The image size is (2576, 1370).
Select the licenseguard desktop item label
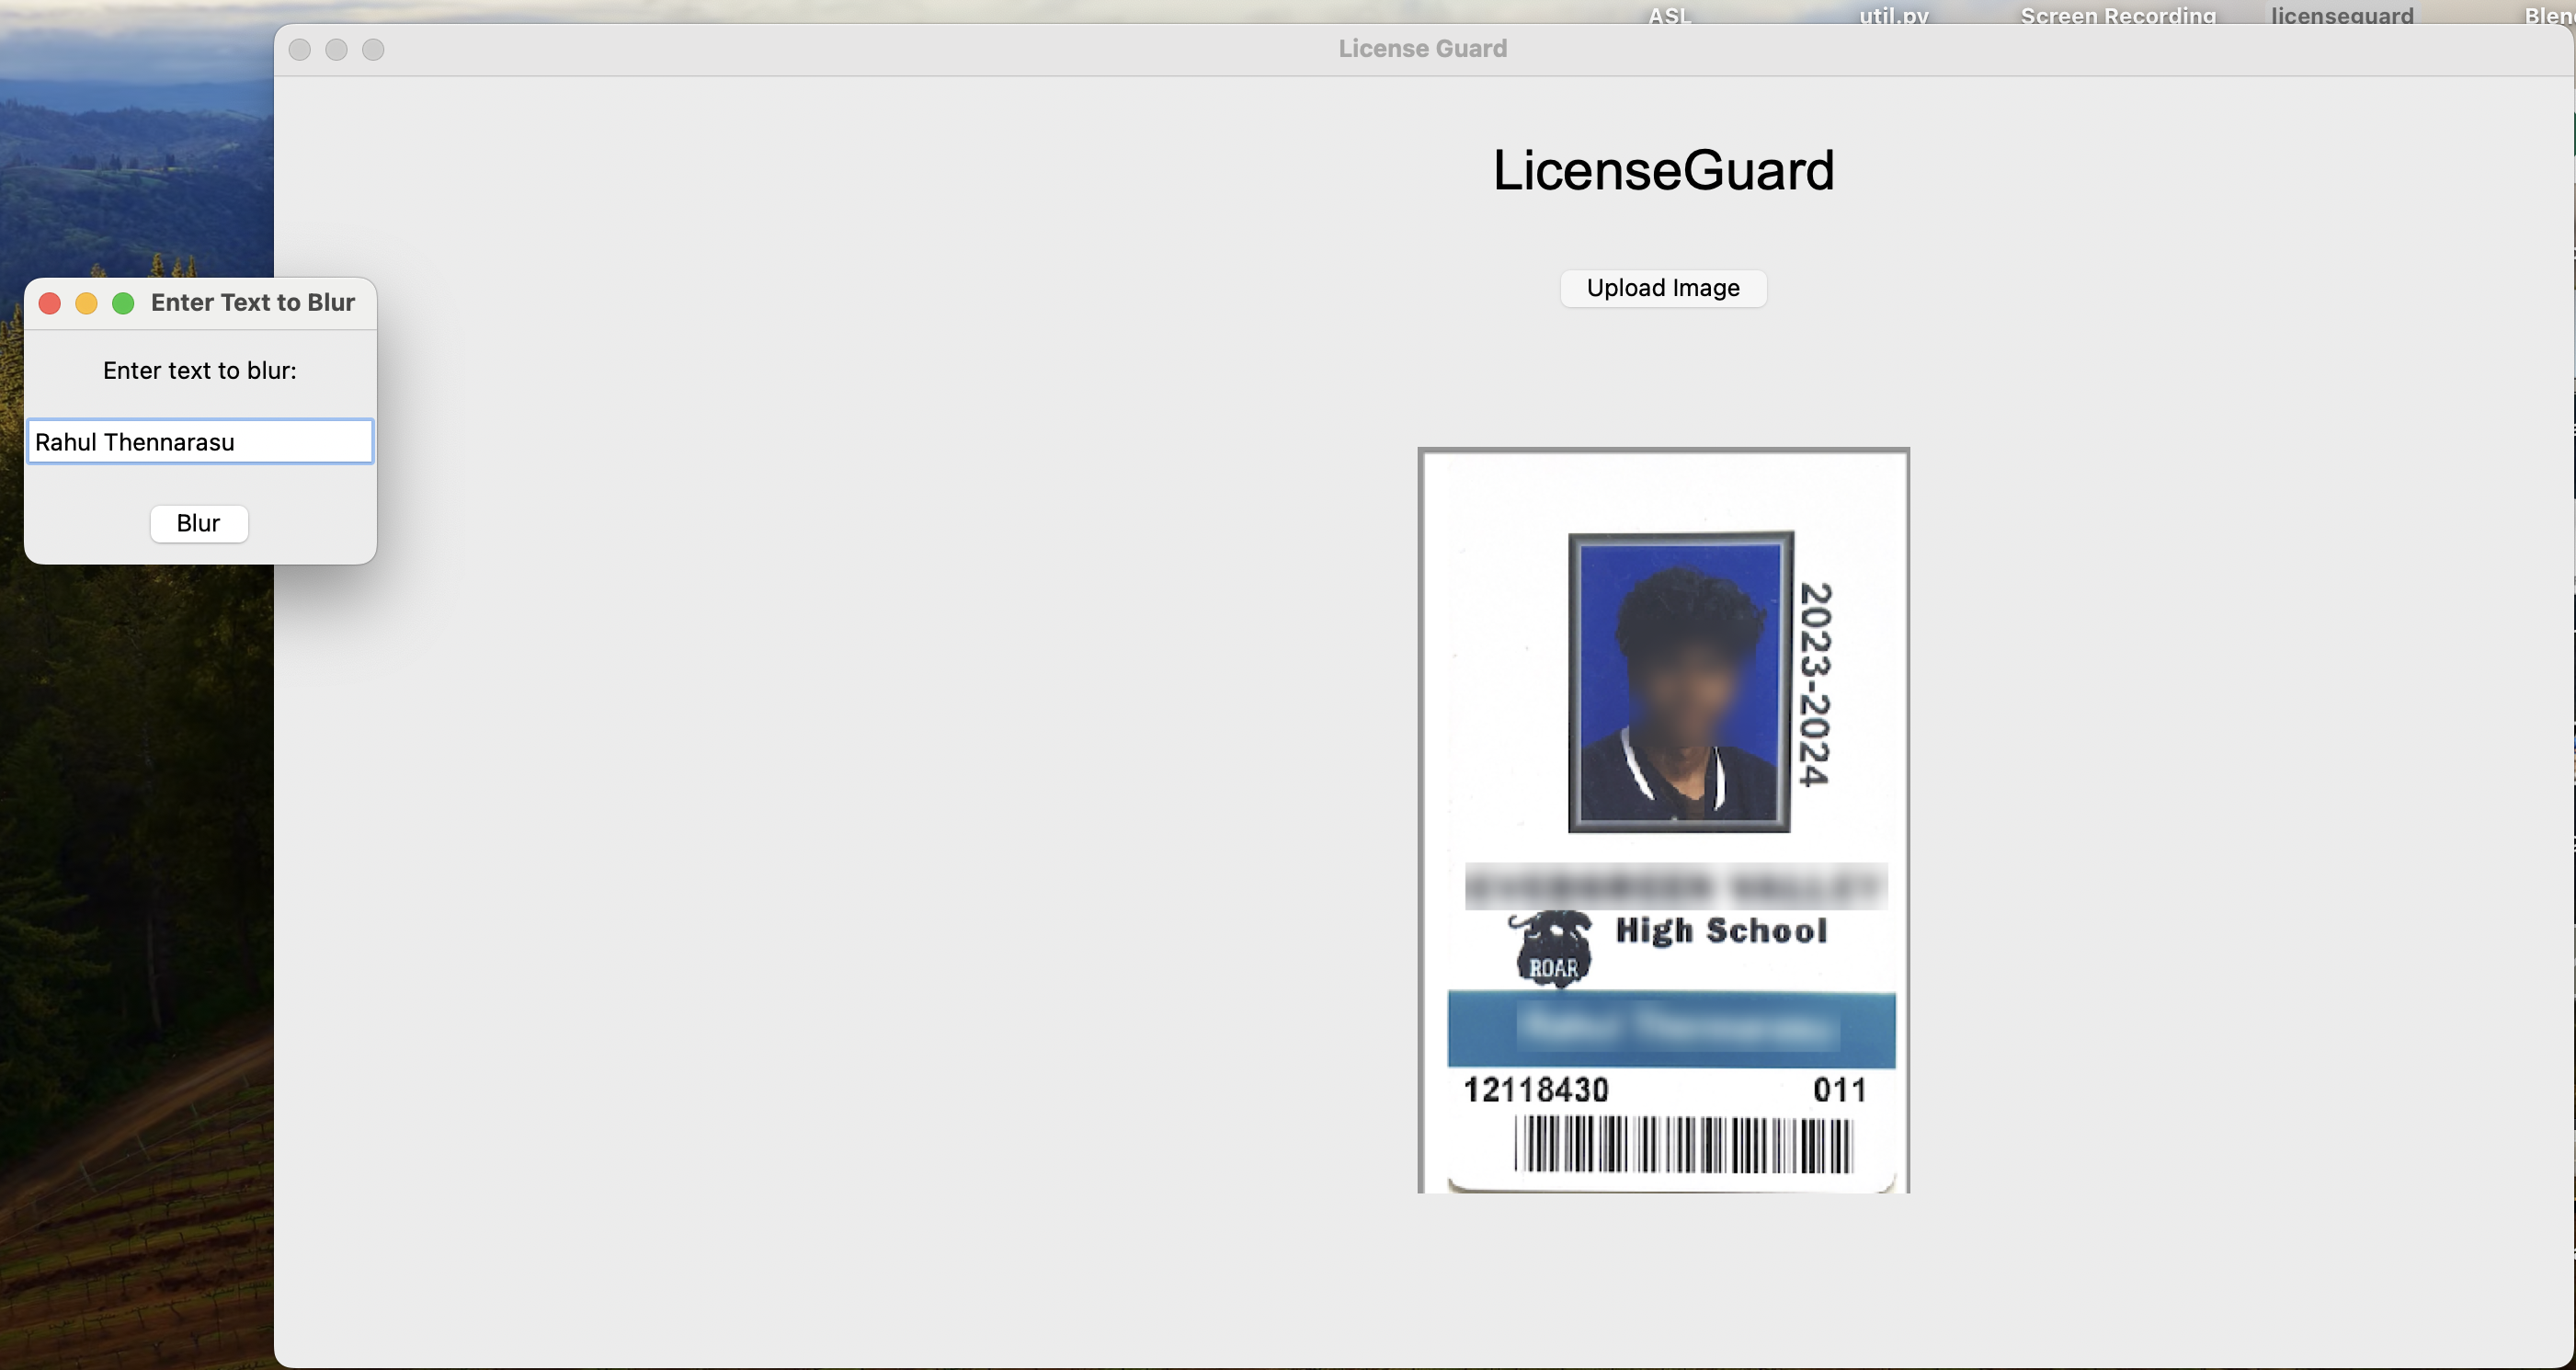pos(2341,15)
